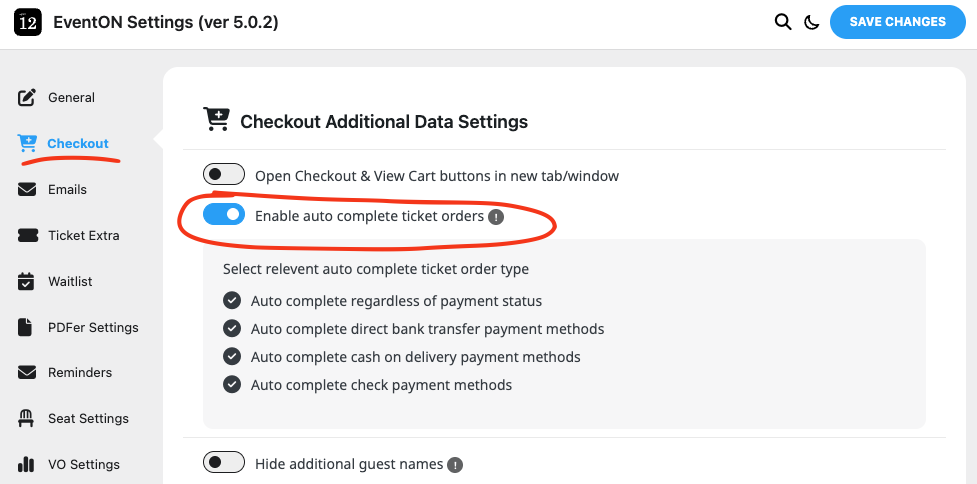This screenshot has width=977, height=484.
Task: Switch to the Reminders settings tab
Action: click(79, 373)
